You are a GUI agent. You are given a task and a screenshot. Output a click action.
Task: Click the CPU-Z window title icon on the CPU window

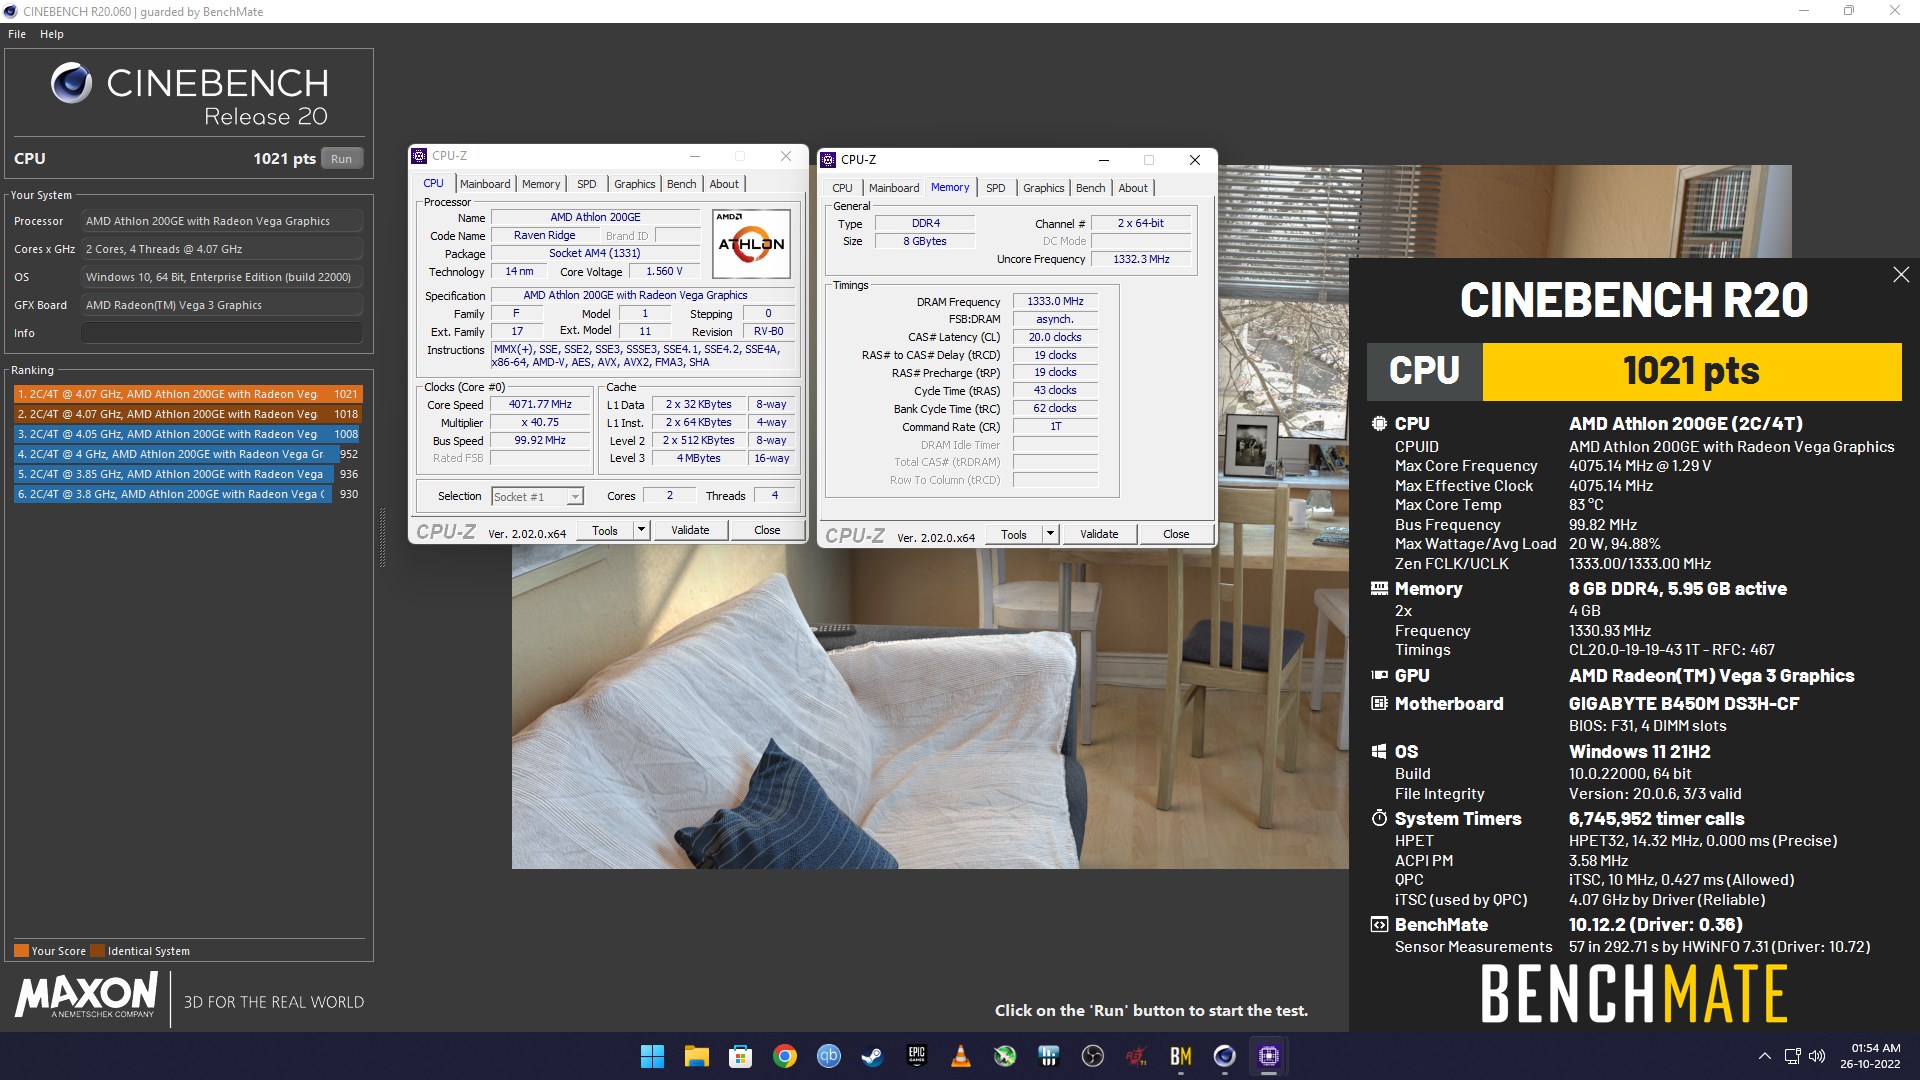(419, 156)
